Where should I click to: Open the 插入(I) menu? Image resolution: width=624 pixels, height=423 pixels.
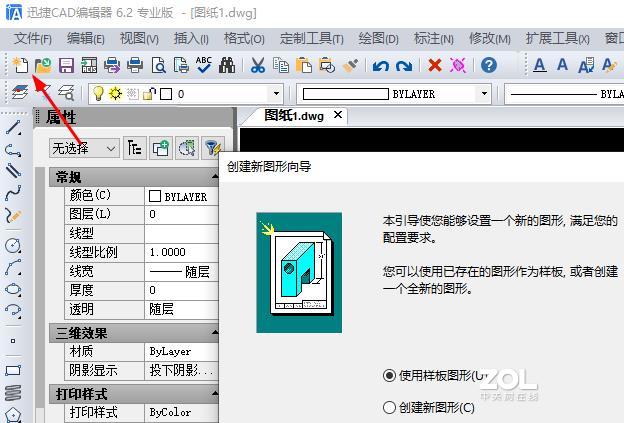pyautogui.click(x=191, y=39)
